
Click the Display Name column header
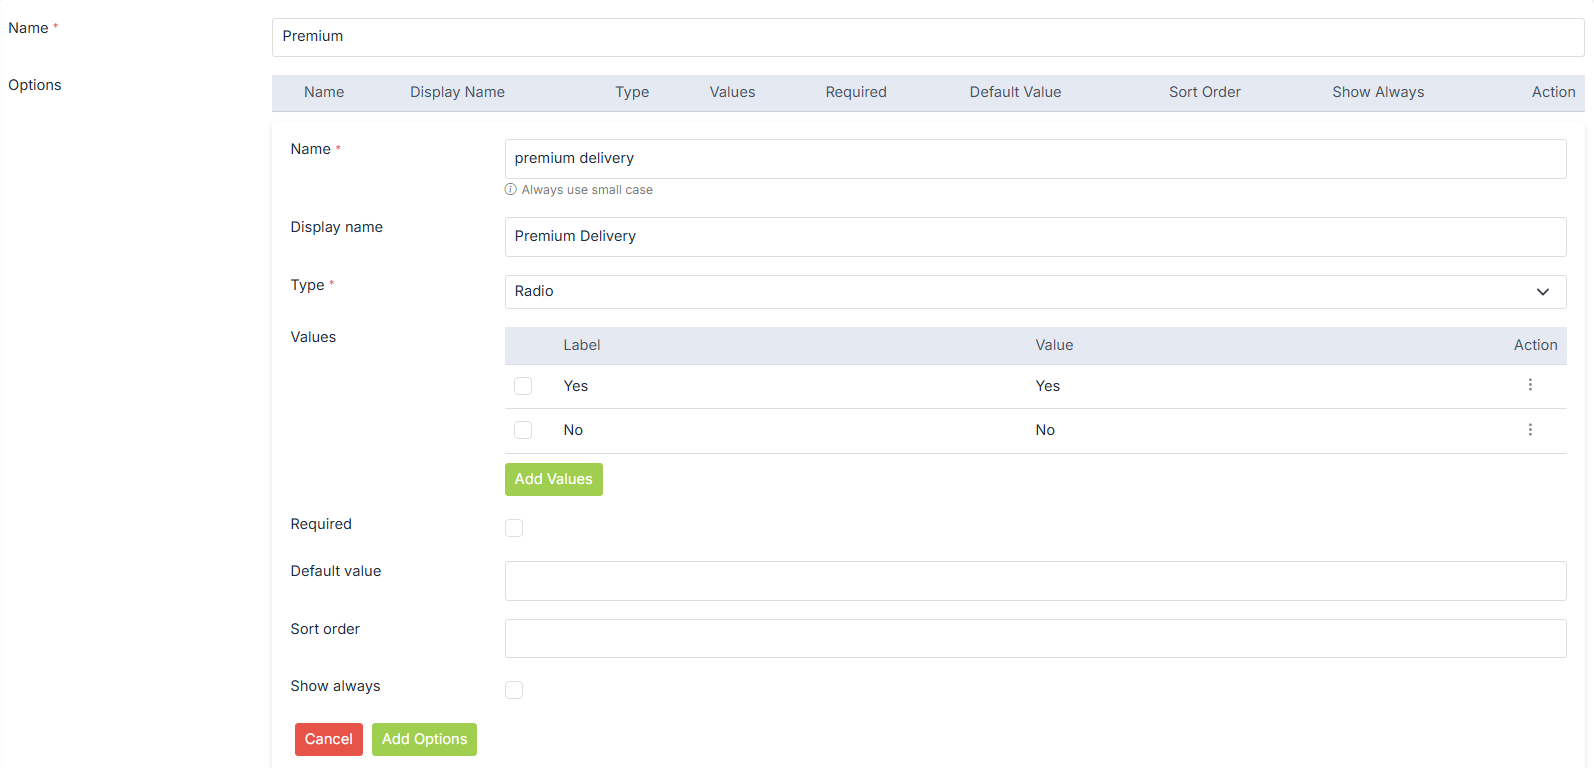pos(457,92)
